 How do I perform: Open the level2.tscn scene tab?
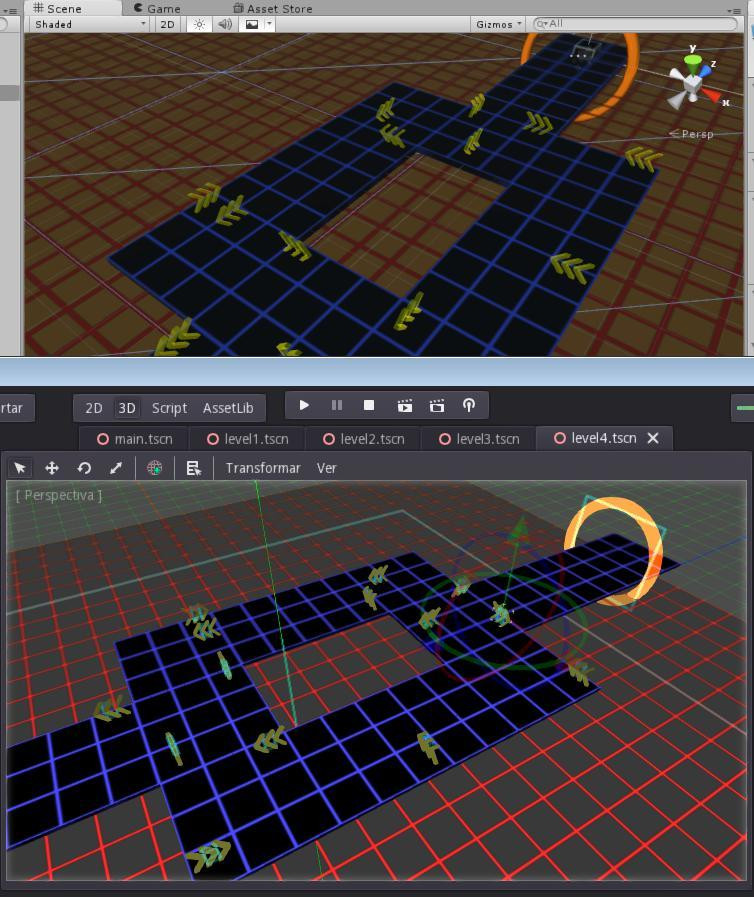[363, 439]
